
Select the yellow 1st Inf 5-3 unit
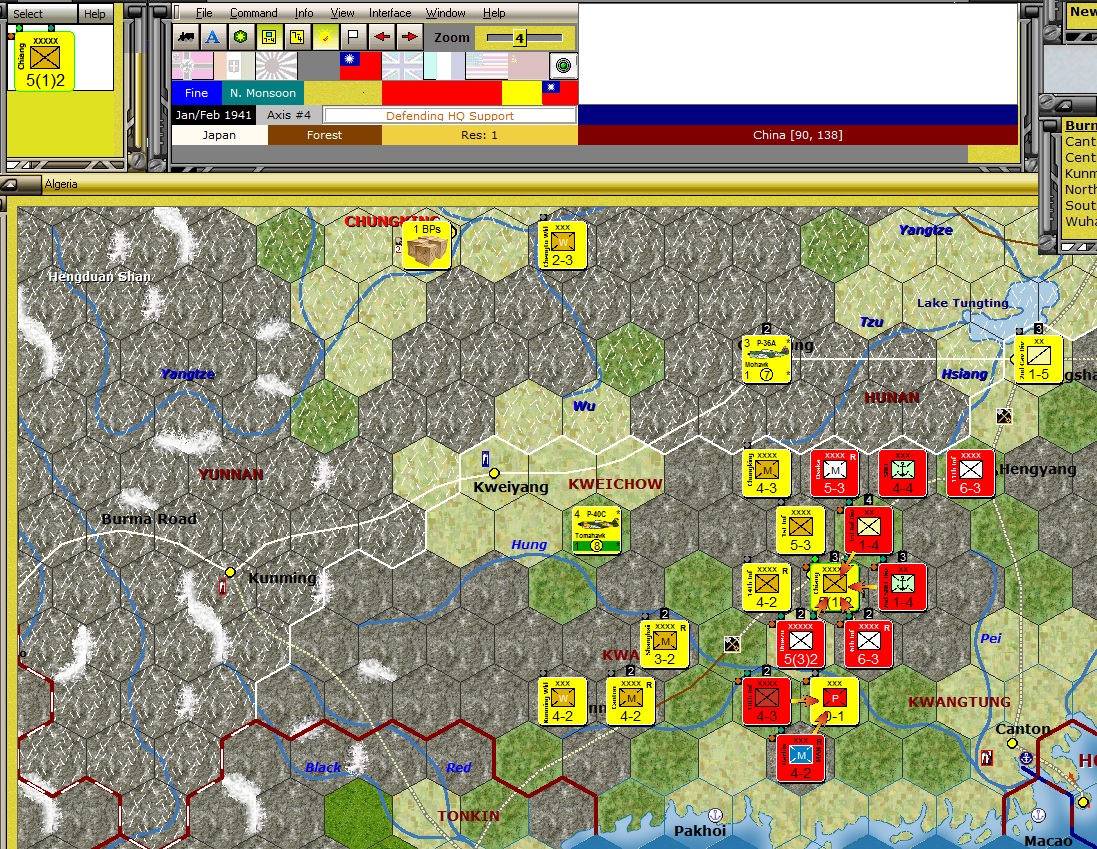(x=800, y=531)
